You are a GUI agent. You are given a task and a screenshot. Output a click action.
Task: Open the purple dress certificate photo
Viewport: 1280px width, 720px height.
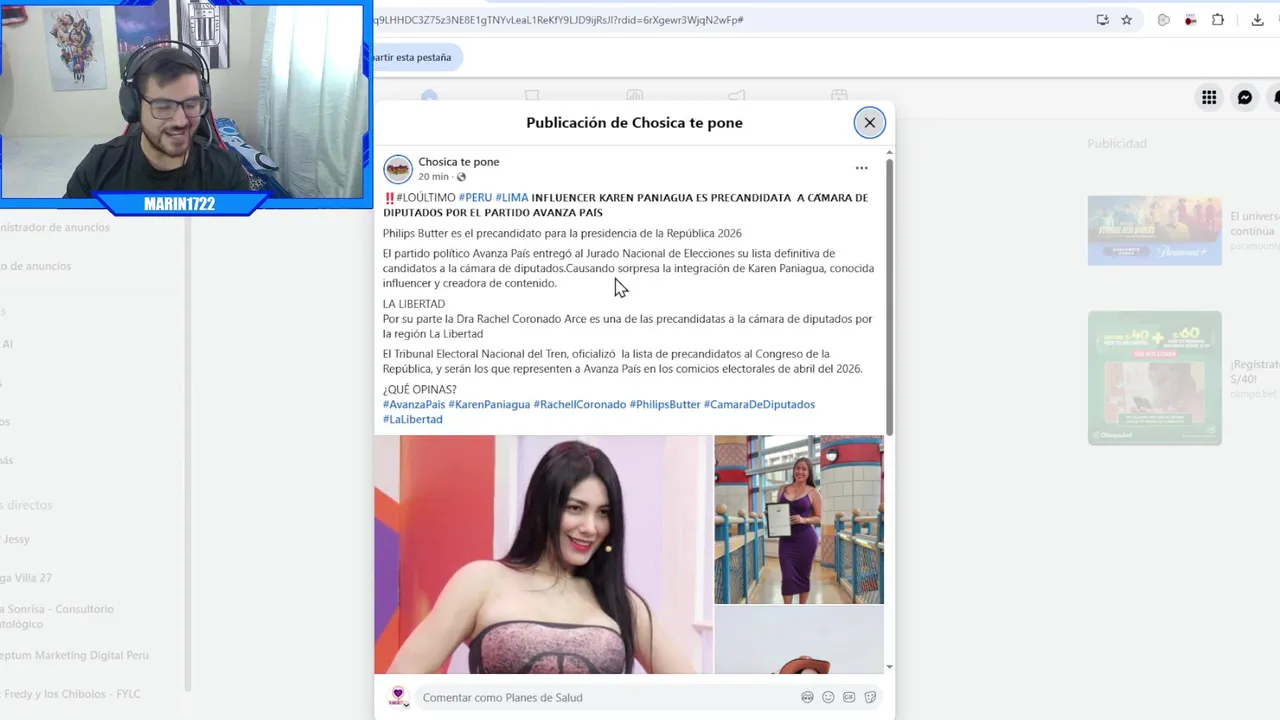(799, 519)
